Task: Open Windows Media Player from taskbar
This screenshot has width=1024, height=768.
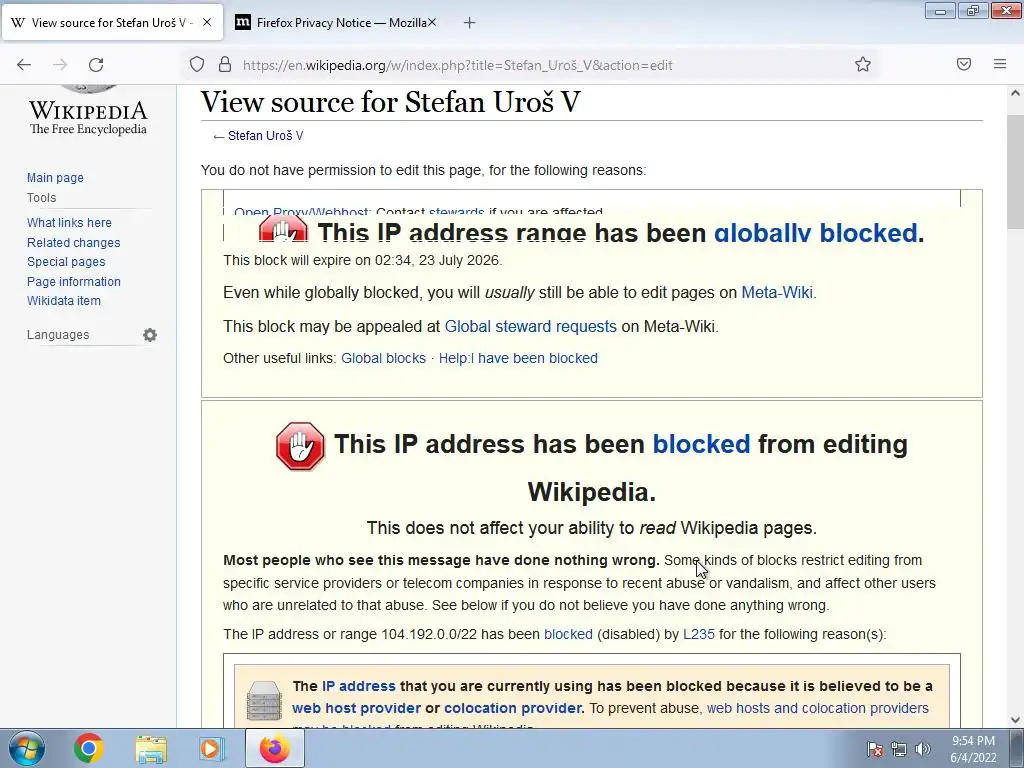Action: click(x=210, y=748)
